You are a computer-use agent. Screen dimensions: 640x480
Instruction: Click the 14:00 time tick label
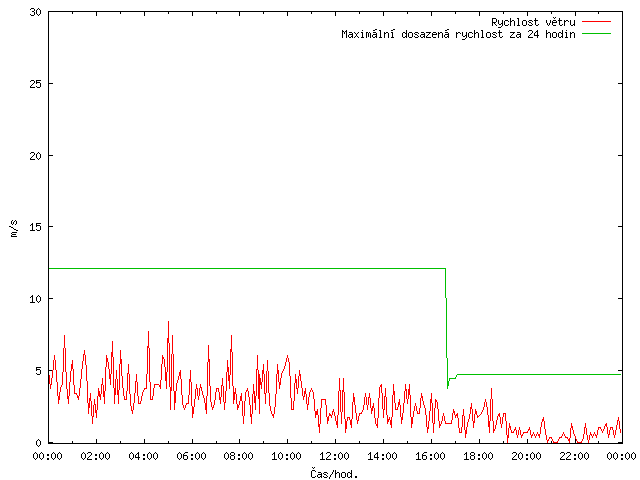pos(382,456)
